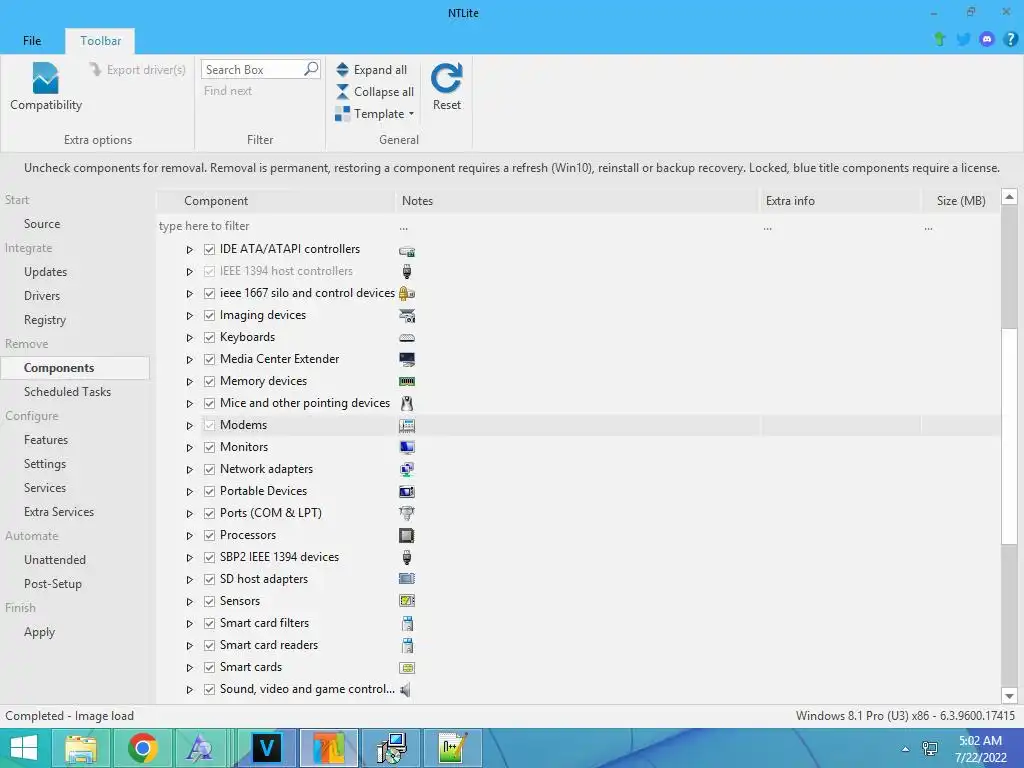Toggle the Sensors checkbox
The width and height of the screenshot is (1024, 768).
point(209,601)
